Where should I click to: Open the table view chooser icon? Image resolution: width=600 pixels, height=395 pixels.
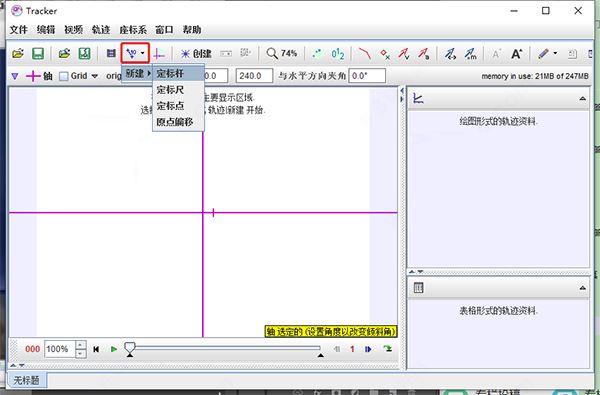[418, 288]
